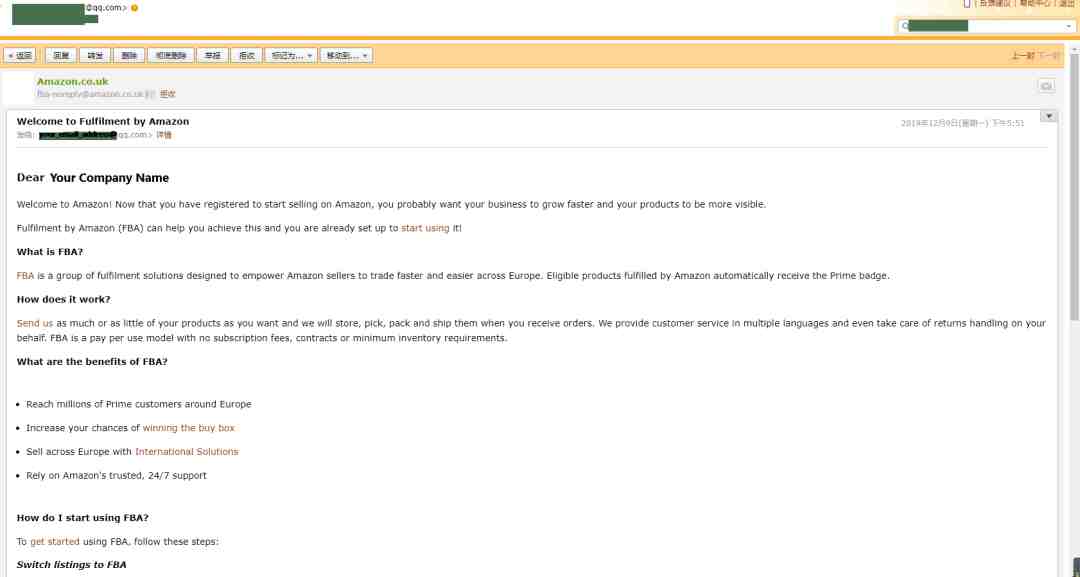1080x577 pixels.
Task: Open the 'International Solutions' link
Action: click(187, 452)
